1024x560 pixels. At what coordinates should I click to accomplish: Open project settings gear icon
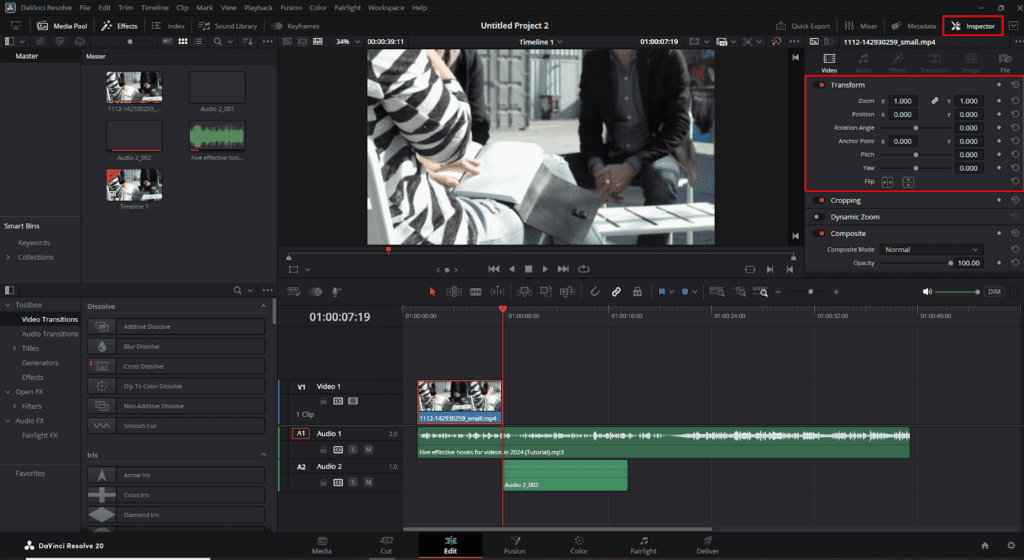tap(1011, 546)
